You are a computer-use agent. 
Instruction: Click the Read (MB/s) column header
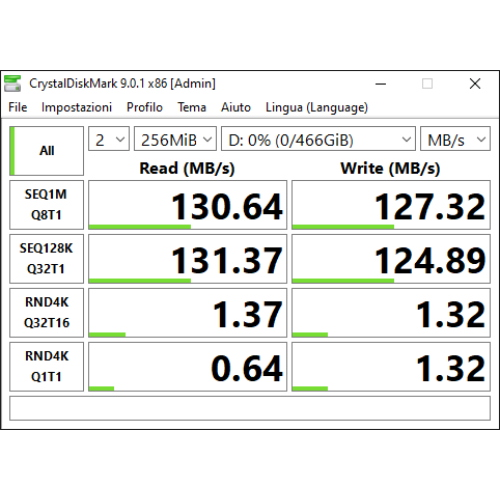[x=187, y=168]
